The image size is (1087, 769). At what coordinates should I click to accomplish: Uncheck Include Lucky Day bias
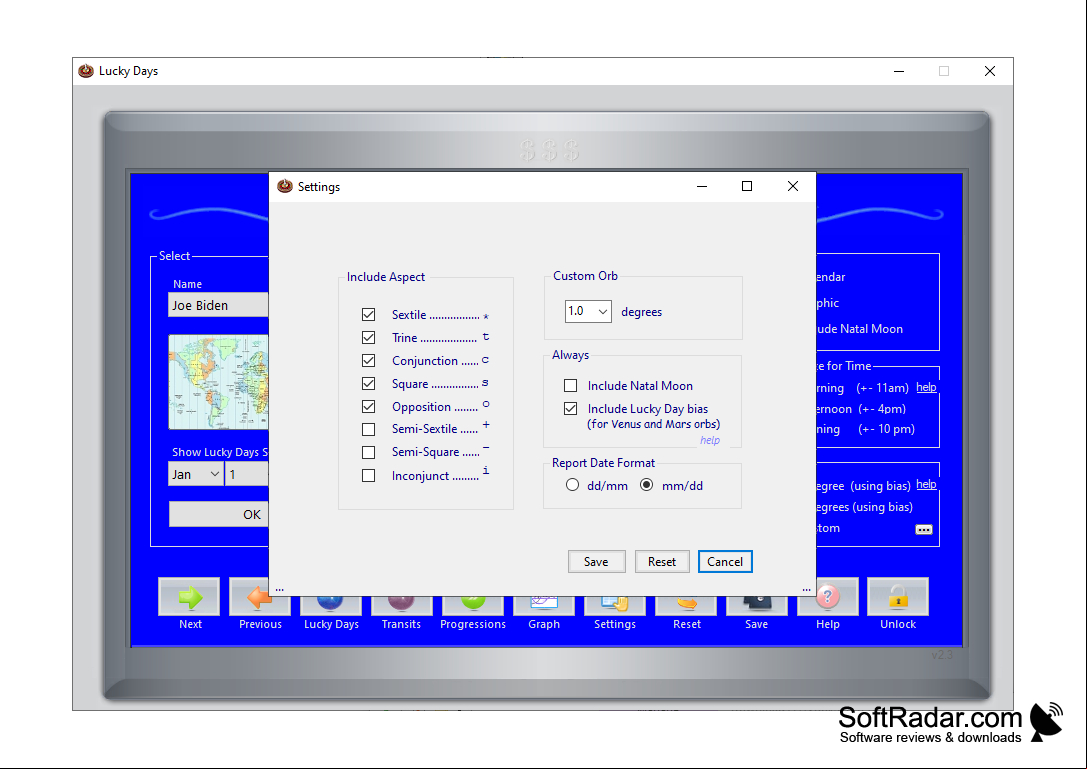pos(571,408)
